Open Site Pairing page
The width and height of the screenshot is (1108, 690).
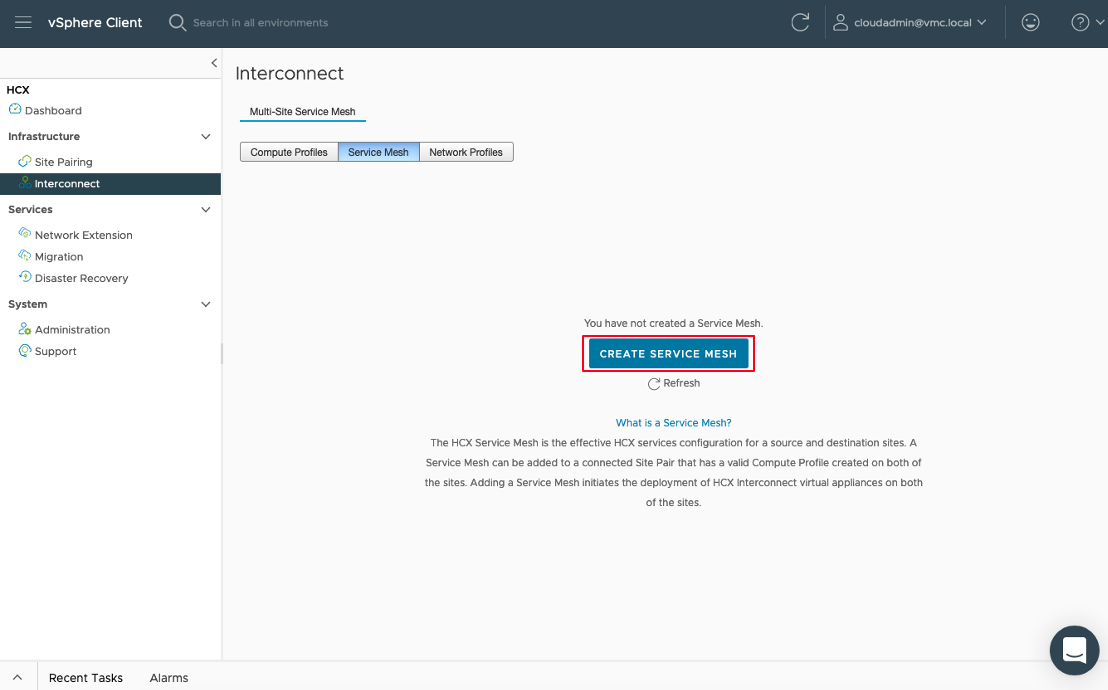click(x=64, y=162)
